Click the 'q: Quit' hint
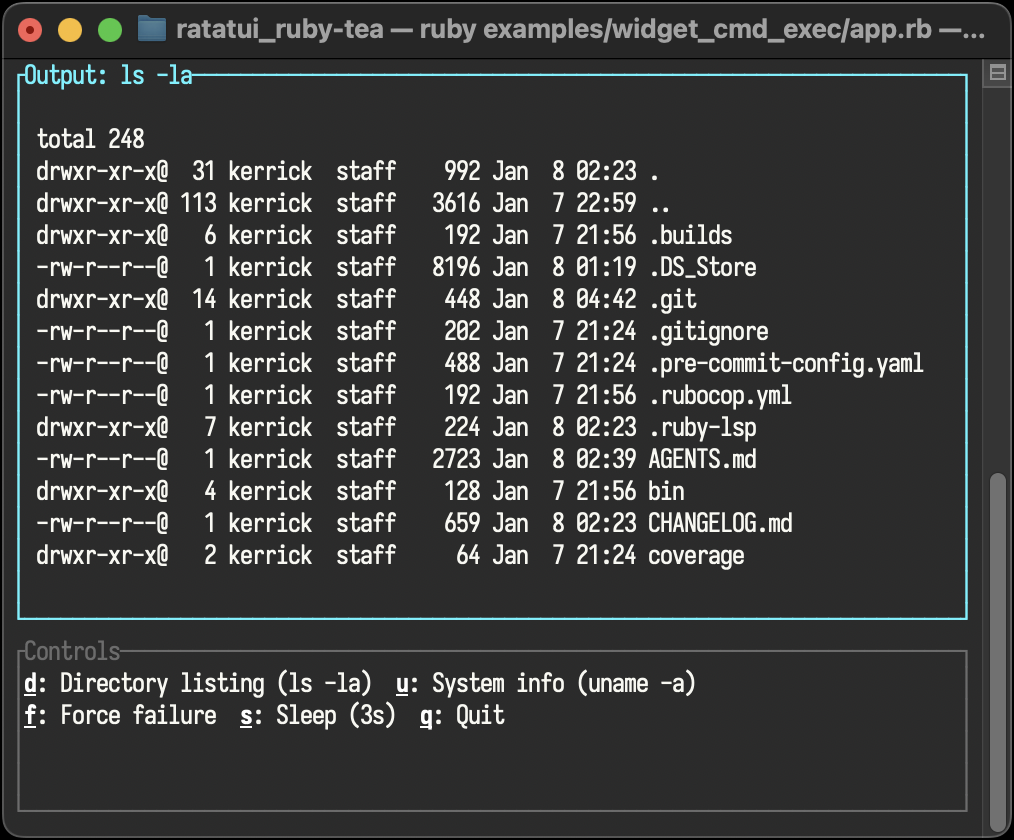Screen dimensions: 1014x840 click(462, 716)
